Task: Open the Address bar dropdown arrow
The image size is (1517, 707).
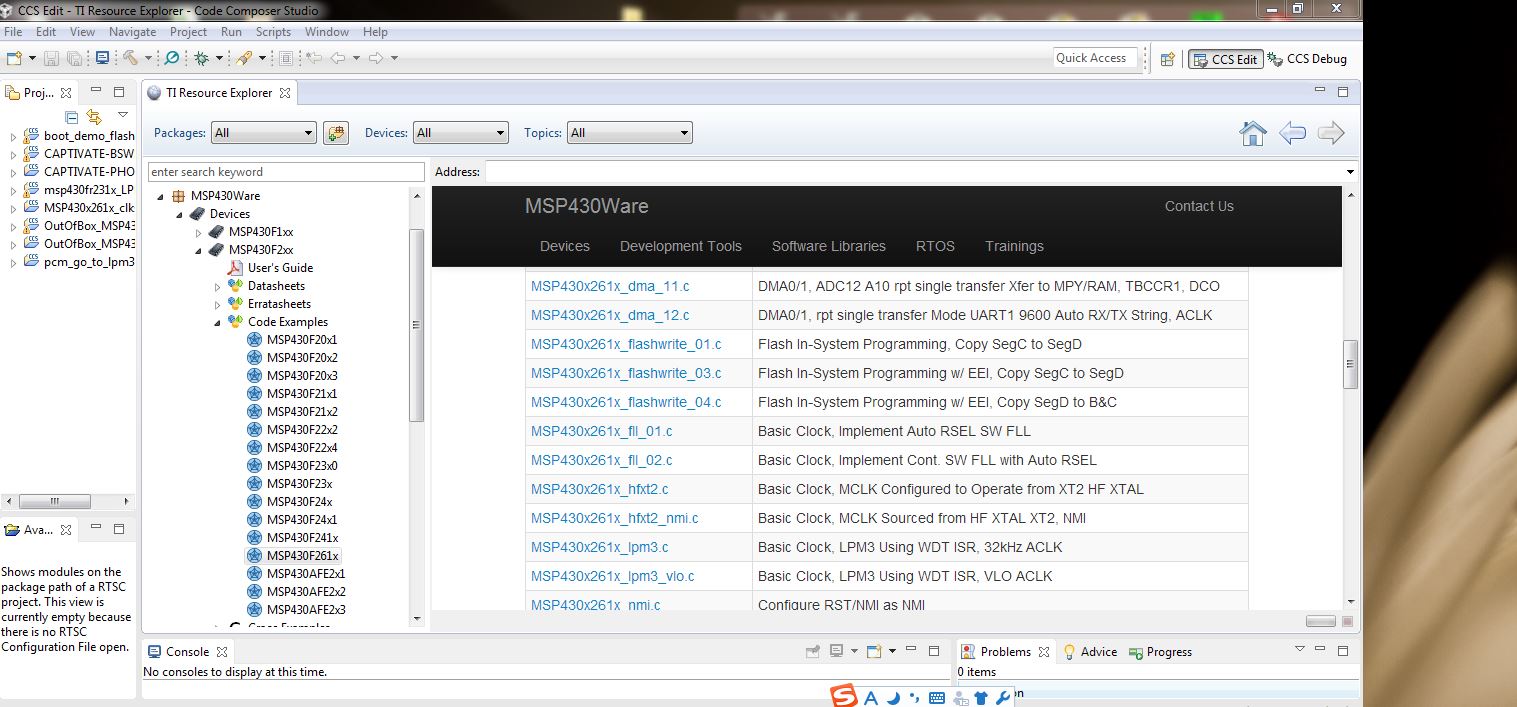Action: [1349, 172]
